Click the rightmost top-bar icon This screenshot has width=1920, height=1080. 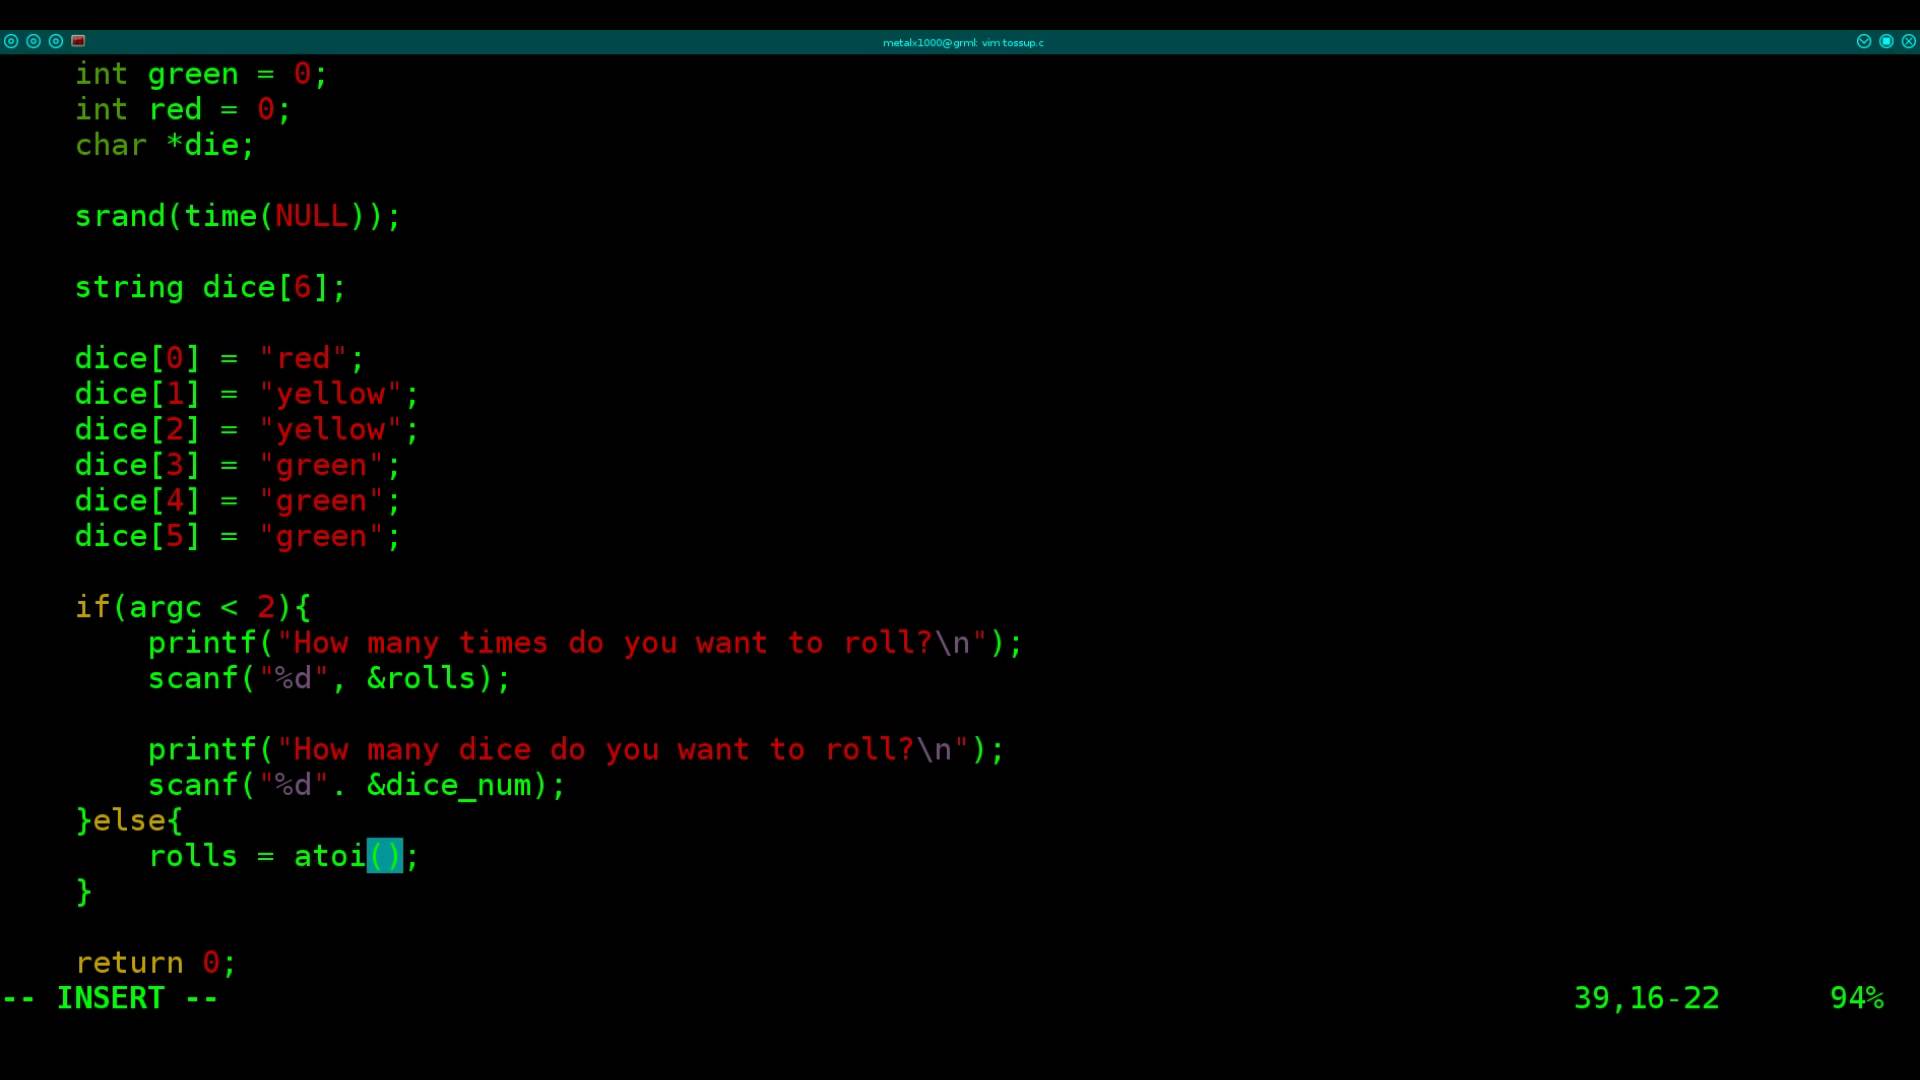(x=1908, y=41)
